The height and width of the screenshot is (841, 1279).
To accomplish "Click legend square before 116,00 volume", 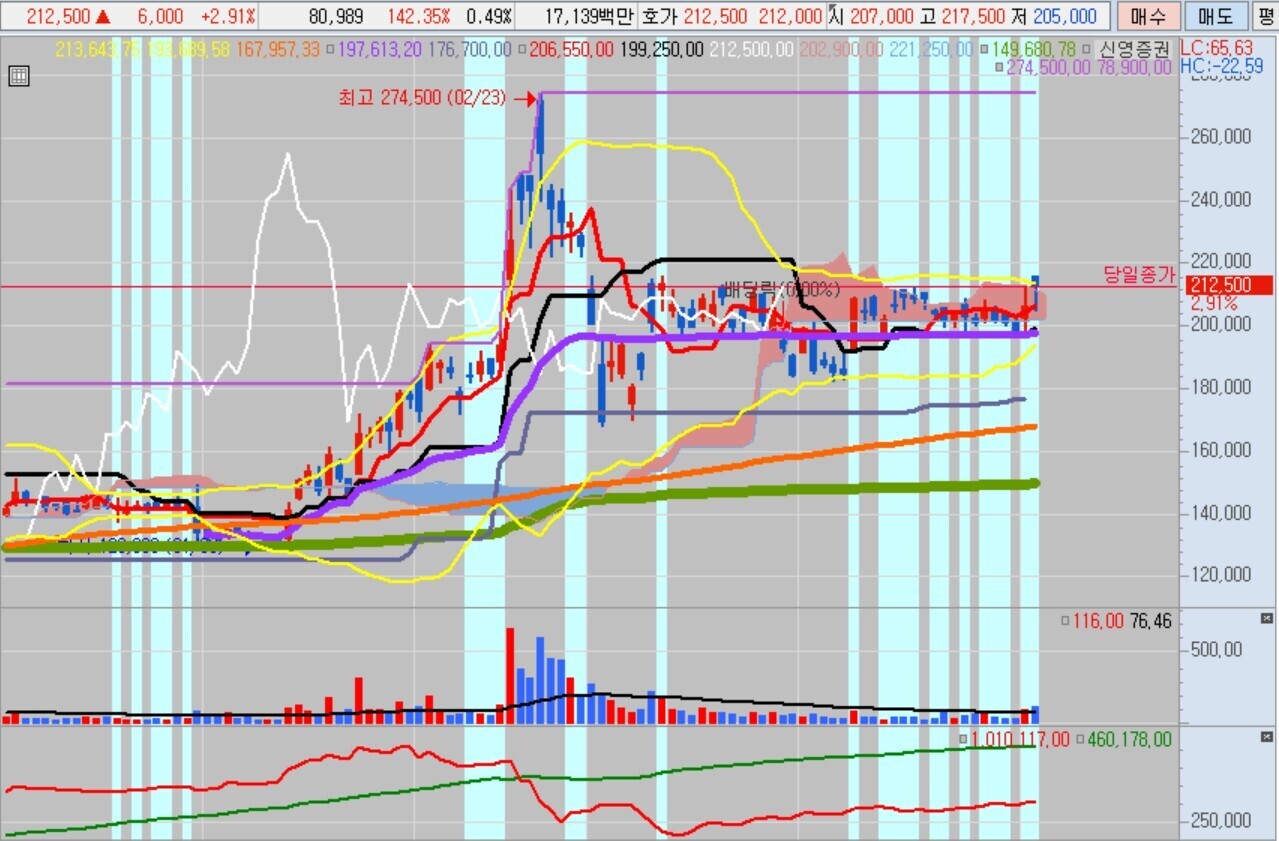I will coord(1066,621).
